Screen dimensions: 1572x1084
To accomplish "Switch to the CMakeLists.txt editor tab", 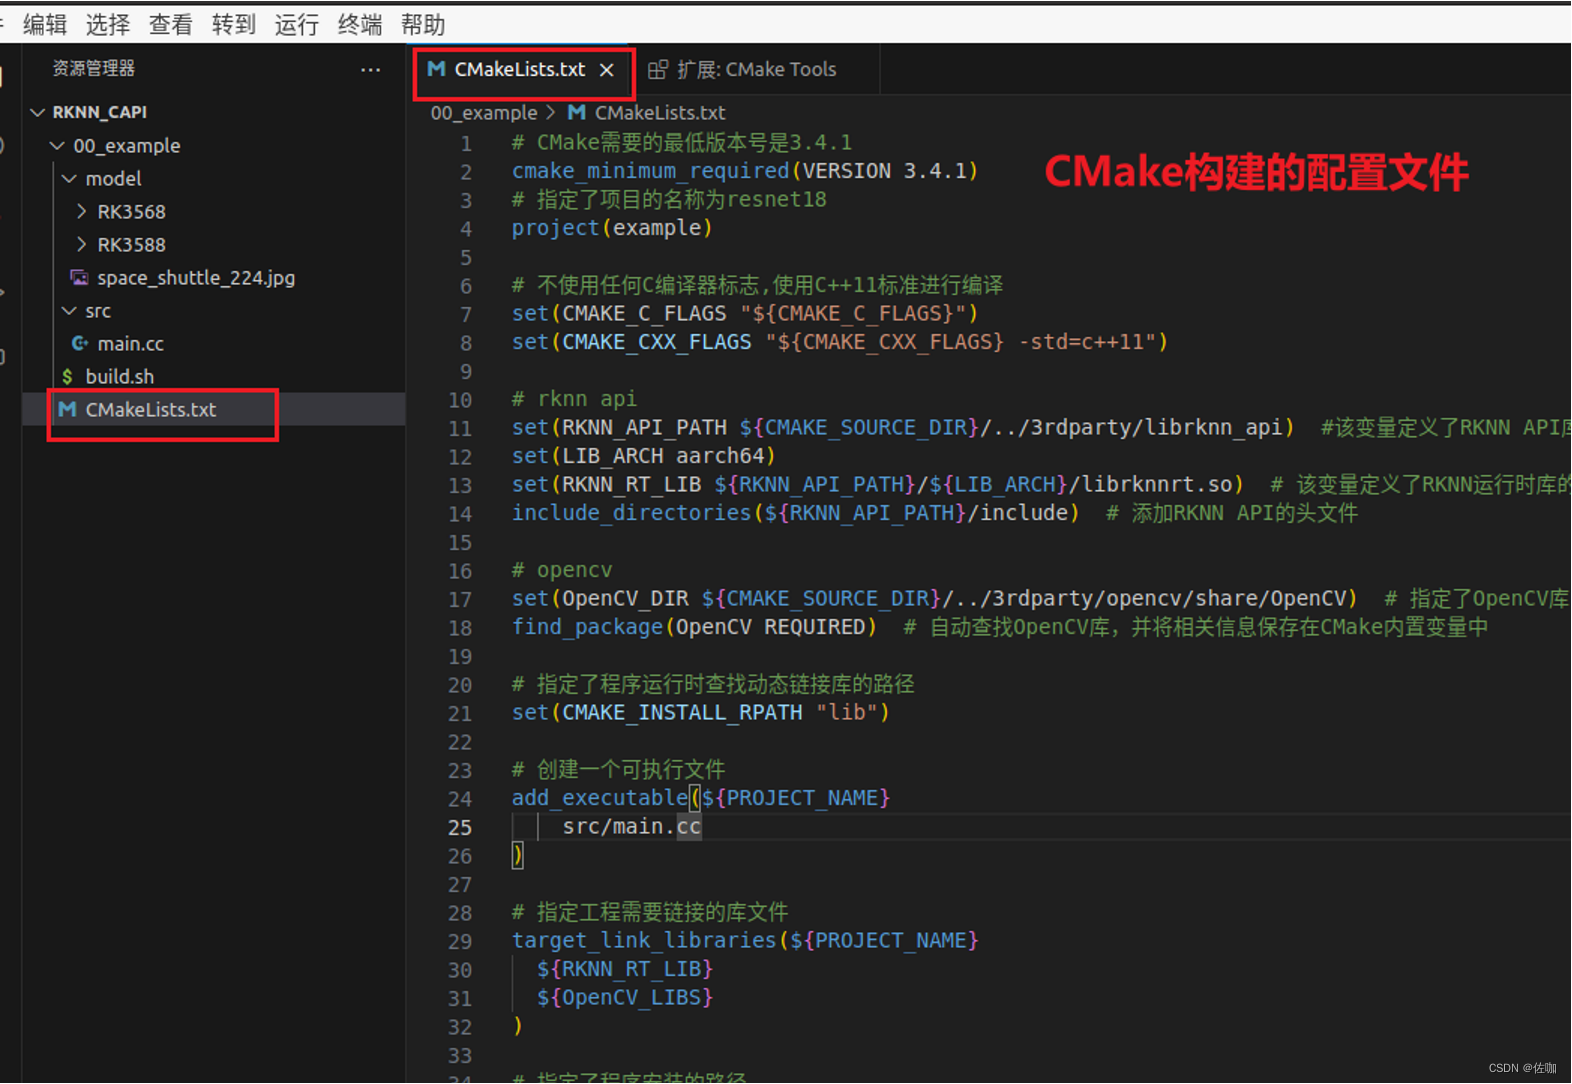I will [519, 69].
